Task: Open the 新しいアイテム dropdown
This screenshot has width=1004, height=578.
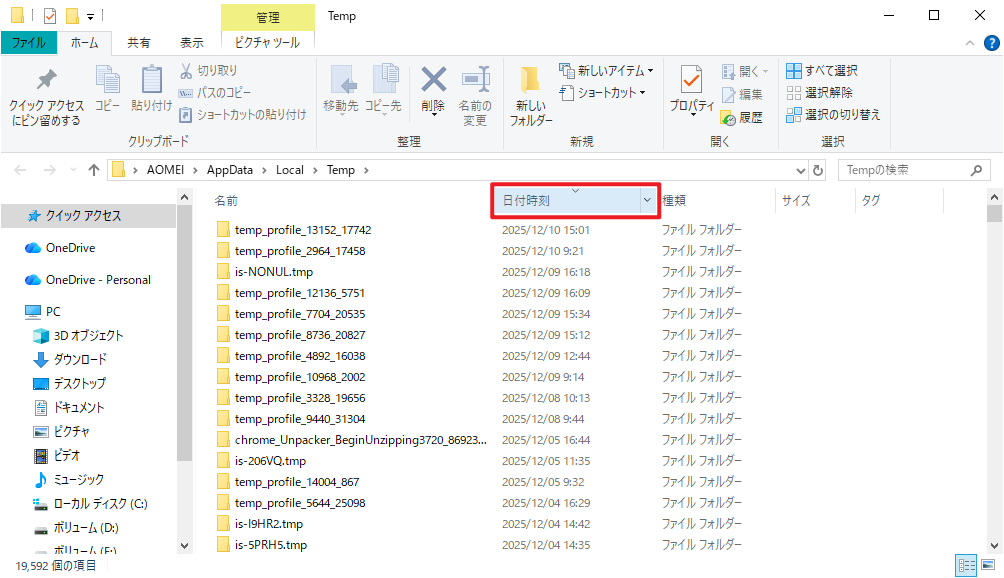Action: click(x=608, y=71)
